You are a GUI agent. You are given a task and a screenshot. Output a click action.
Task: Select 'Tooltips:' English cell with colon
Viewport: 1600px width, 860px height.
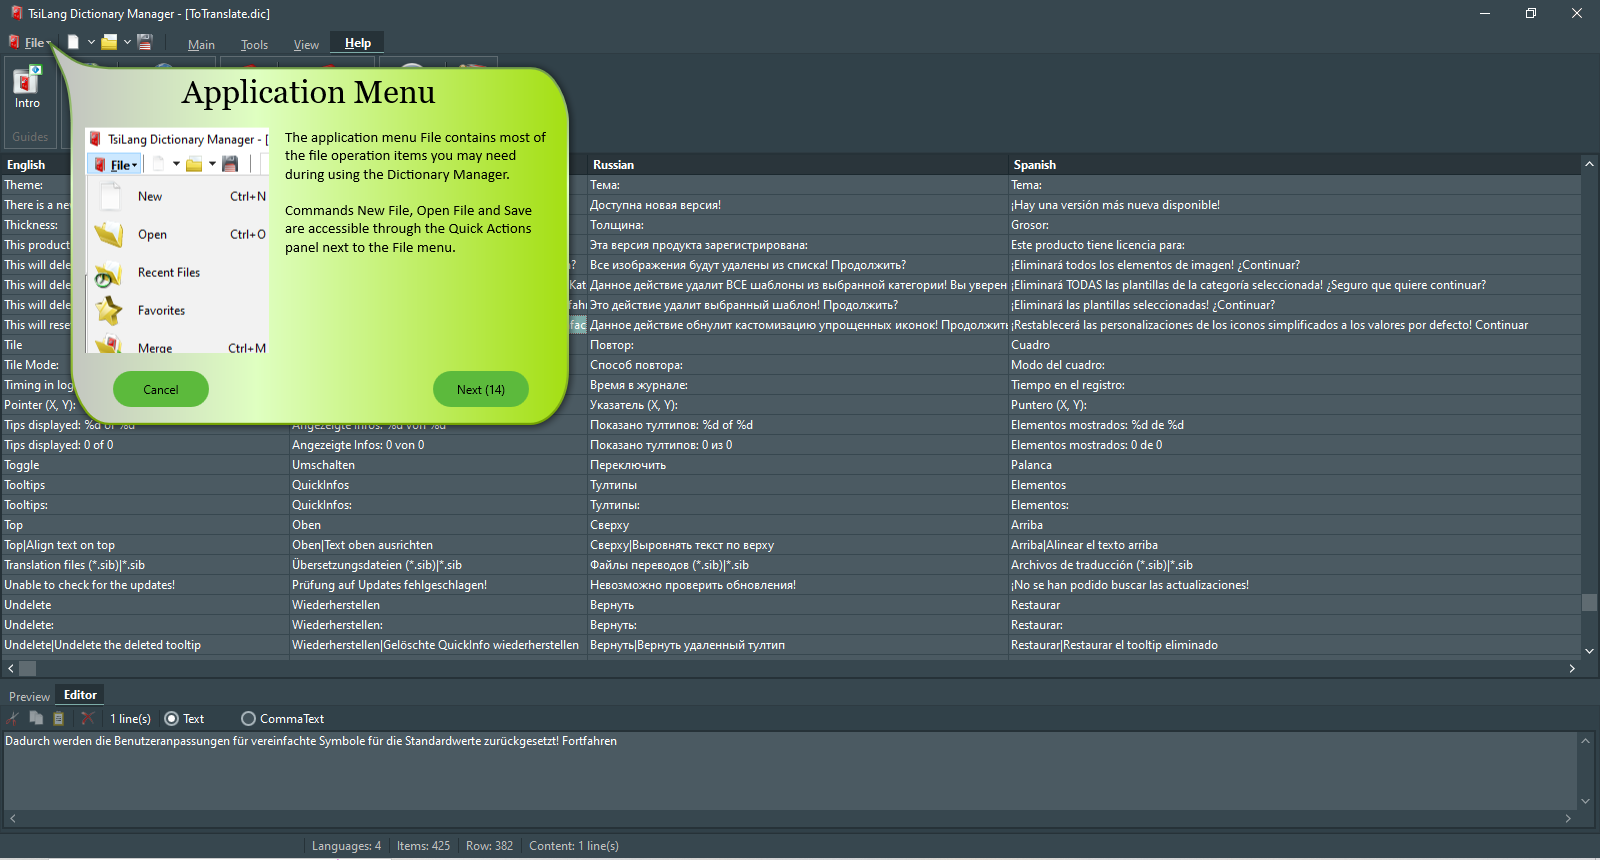pos(145,505)
